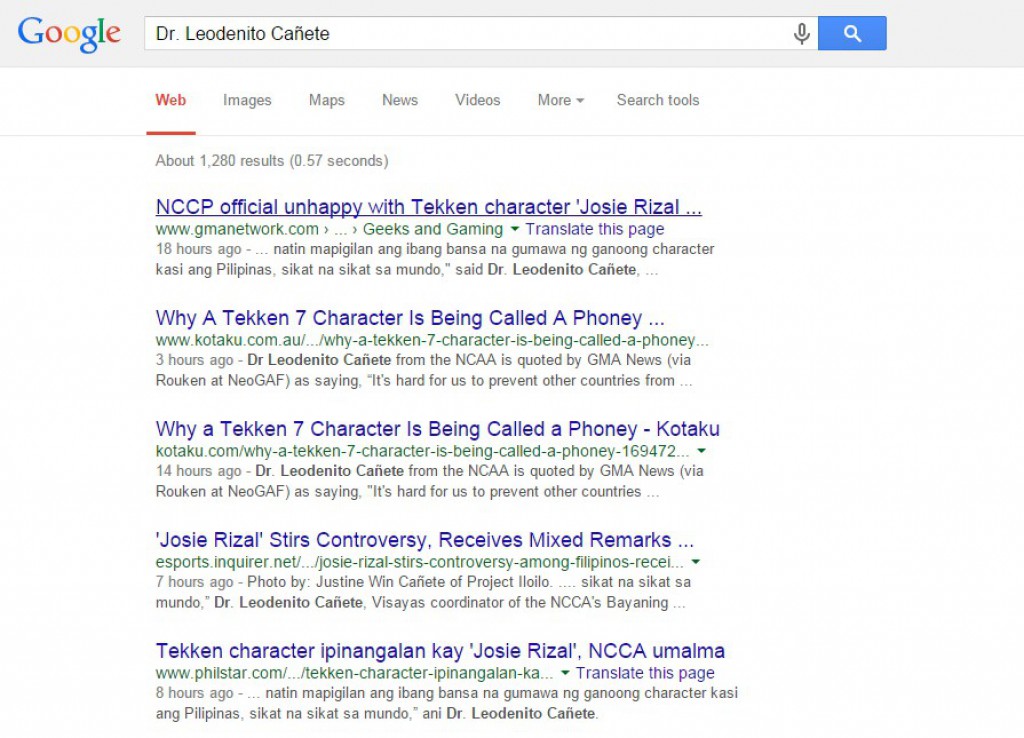Click the '18 hours ago' snippet text
Viewport: 1024px width, 738px height.
pyautogui.click(x=198, y=249)
